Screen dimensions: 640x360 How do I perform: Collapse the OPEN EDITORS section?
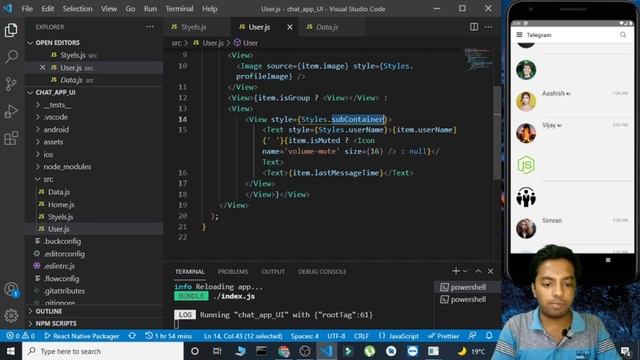tap(57, 42)
